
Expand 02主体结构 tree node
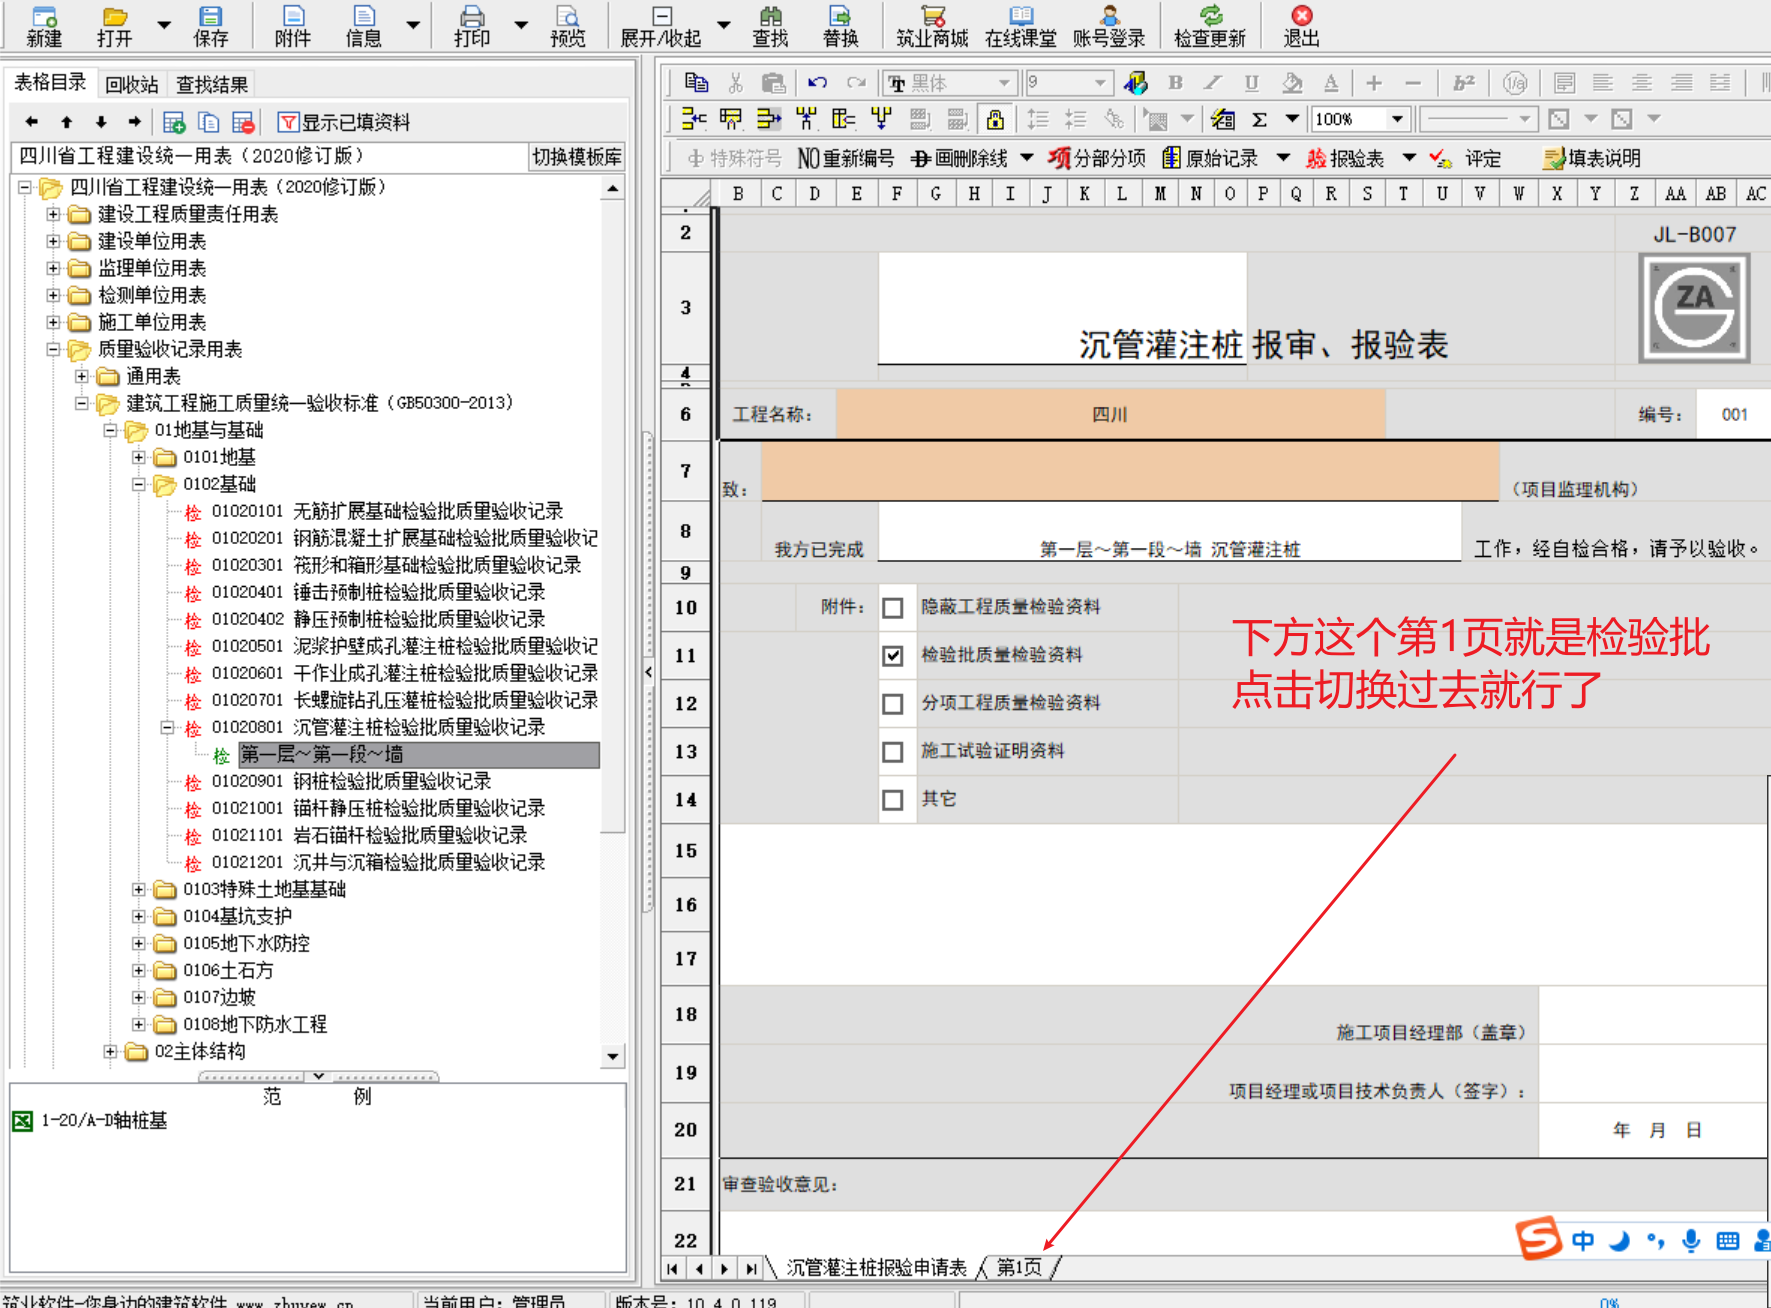point(111,1051)
